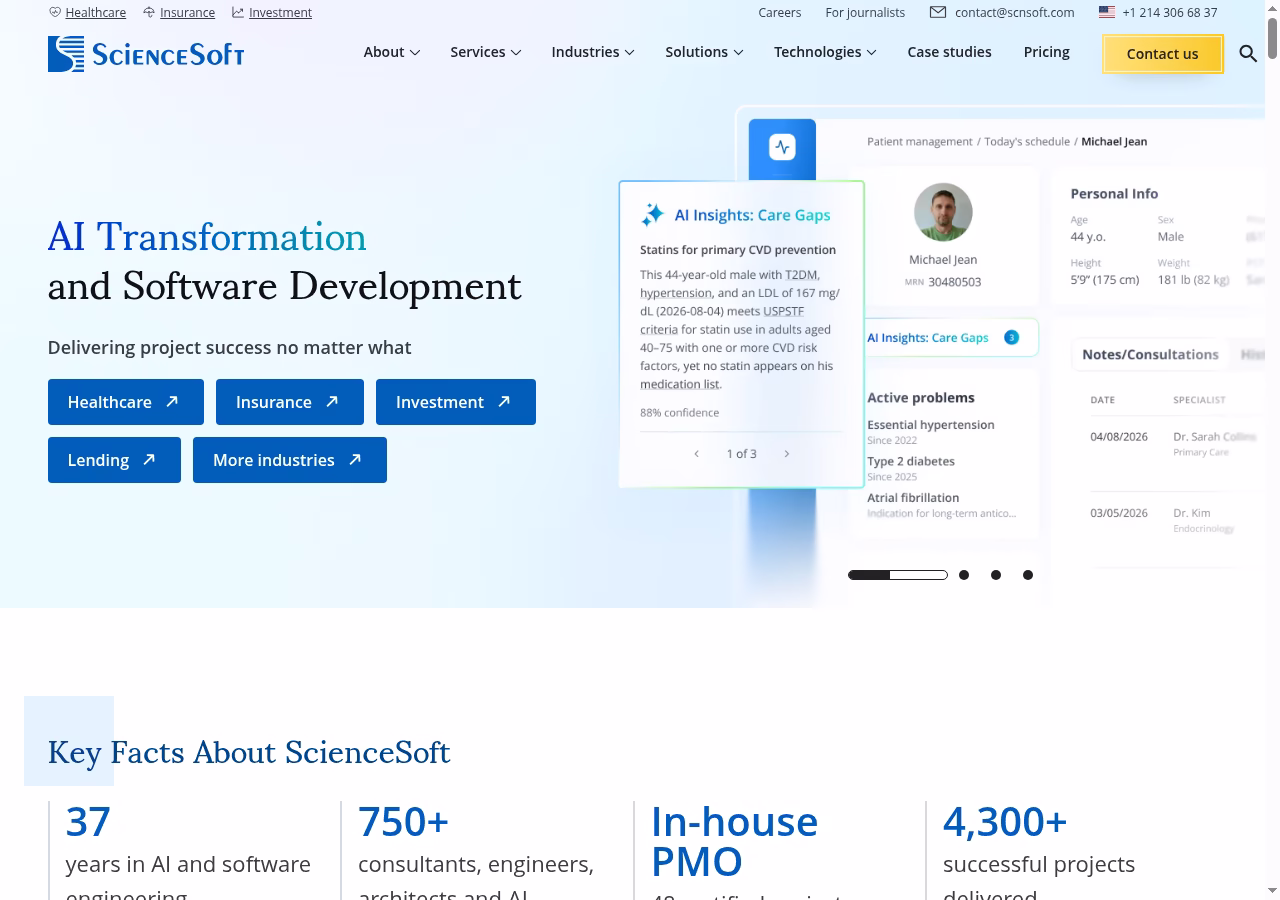Click the yellow Contact us button

click(x=1162, y=54)
